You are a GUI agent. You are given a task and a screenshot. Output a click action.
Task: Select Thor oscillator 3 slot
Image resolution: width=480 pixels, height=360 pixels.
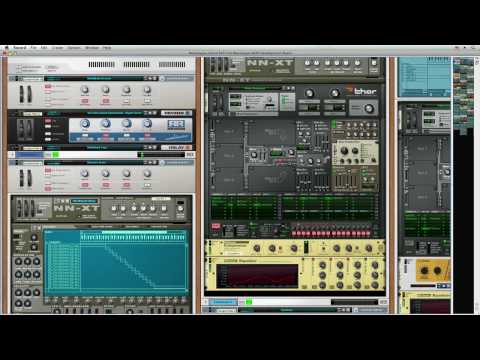pyautogui.click(x=229, y=180)
